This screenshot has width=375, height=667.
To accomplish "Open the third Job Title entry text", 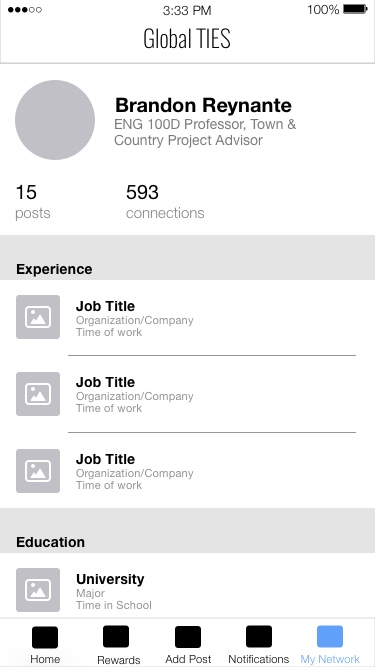I will [134, 472].
